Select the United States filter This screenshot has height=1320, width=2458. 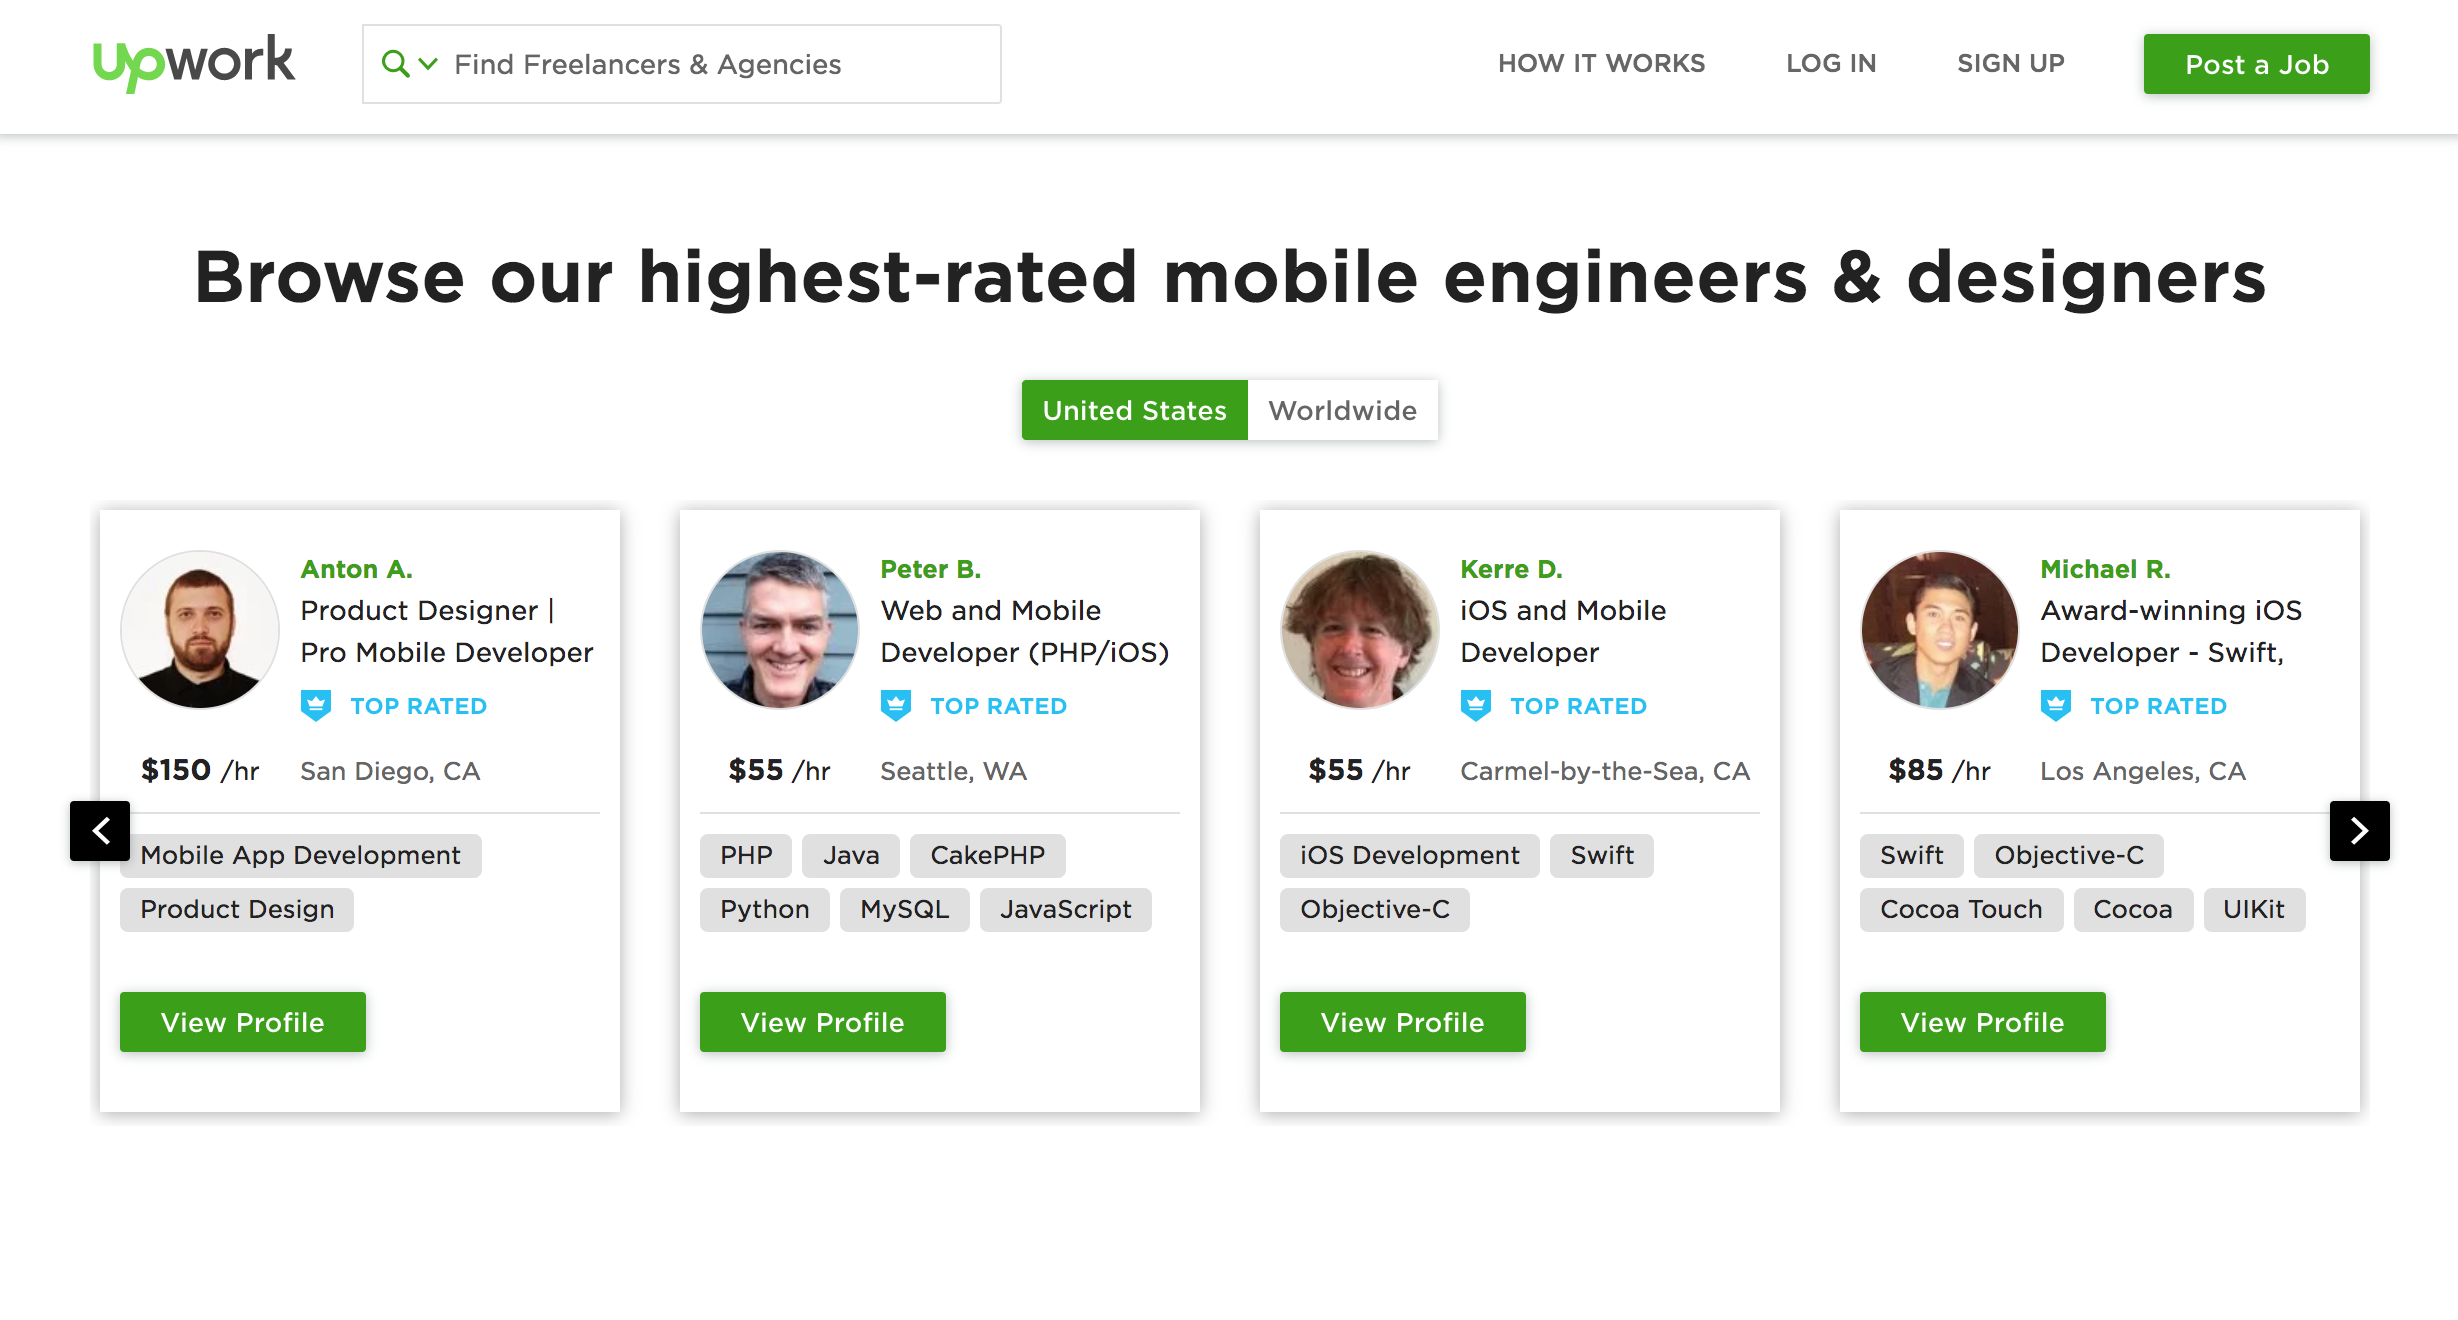click(1134, 410)
